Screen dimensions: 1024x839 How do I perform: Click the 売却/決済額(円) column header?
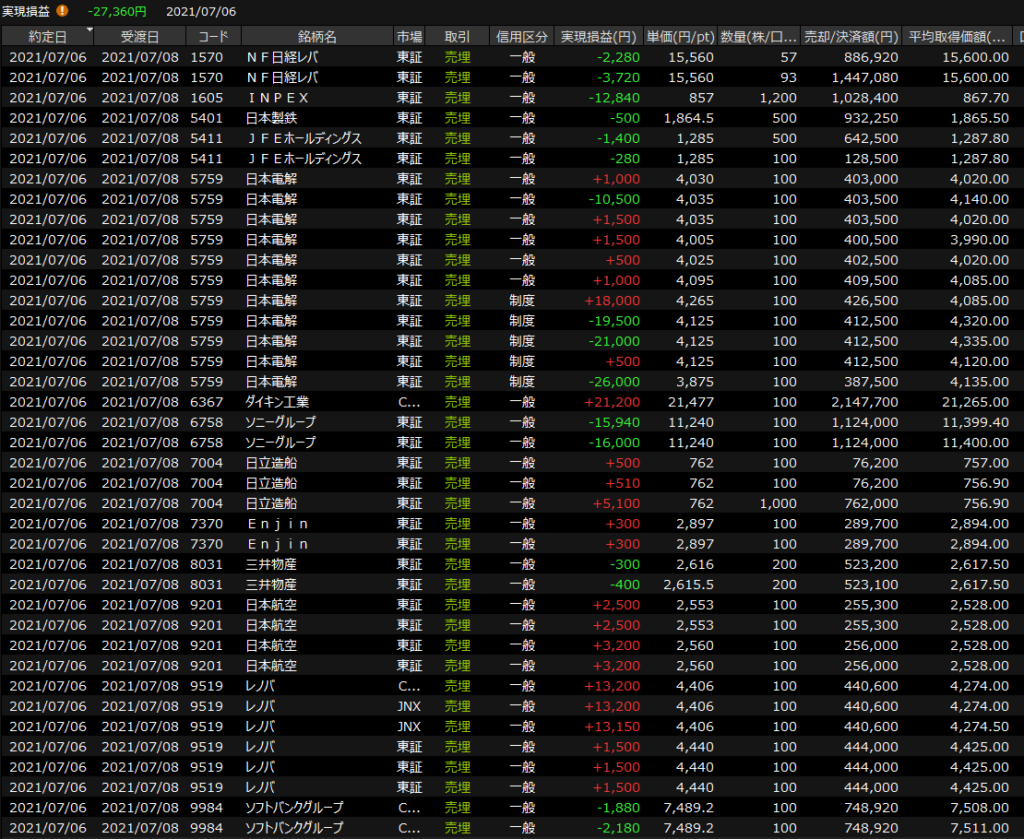click(853, 37)
